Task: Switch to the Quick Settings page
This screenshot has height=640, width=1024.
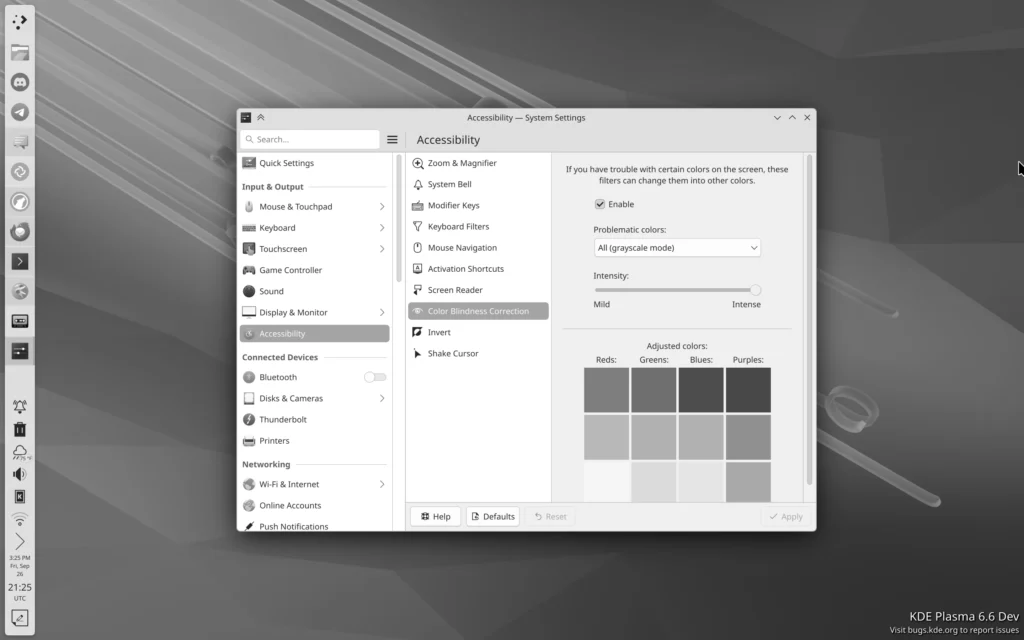Action: click(286, 163)
